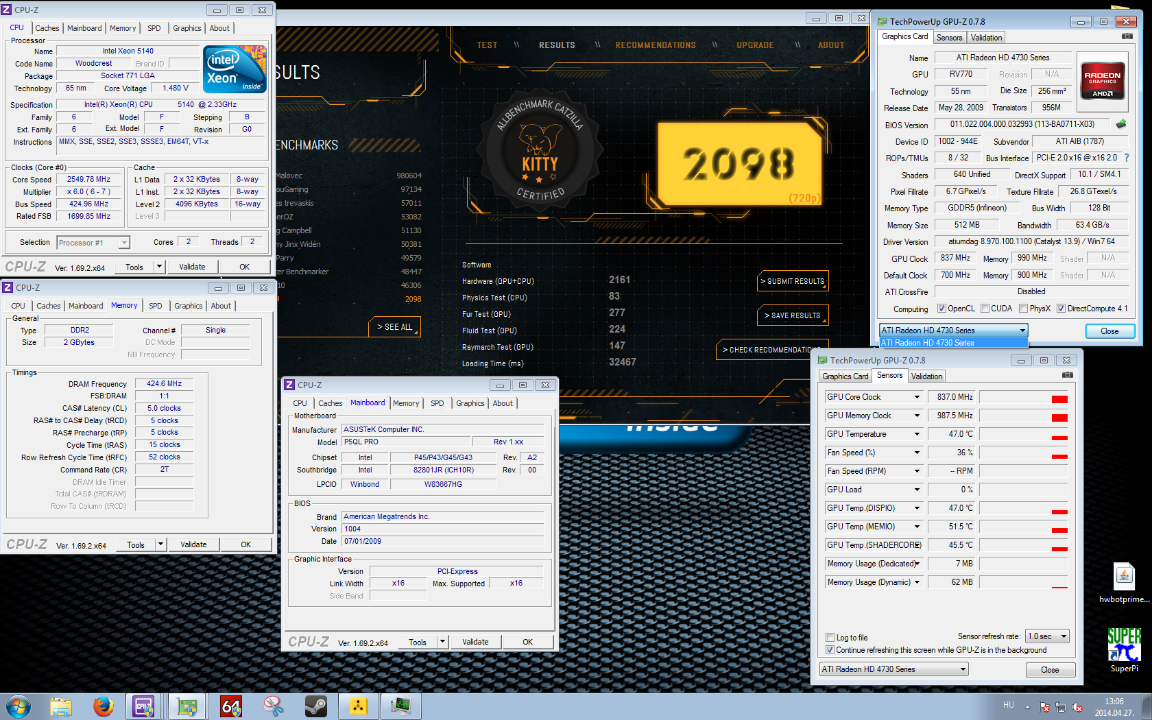
Task: Open GPU Core Clock sensor dropdown
Action: coord(917,397)
